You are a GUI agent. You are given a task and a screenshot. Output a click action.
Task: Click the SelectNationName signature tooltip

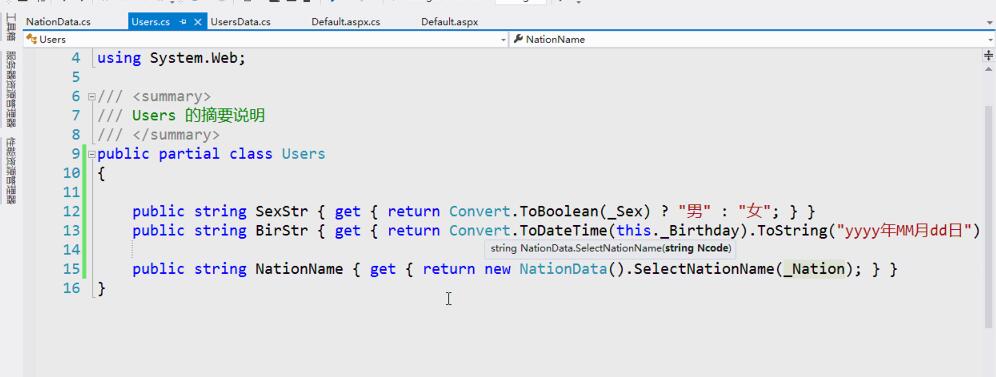(x=610, y=248)
